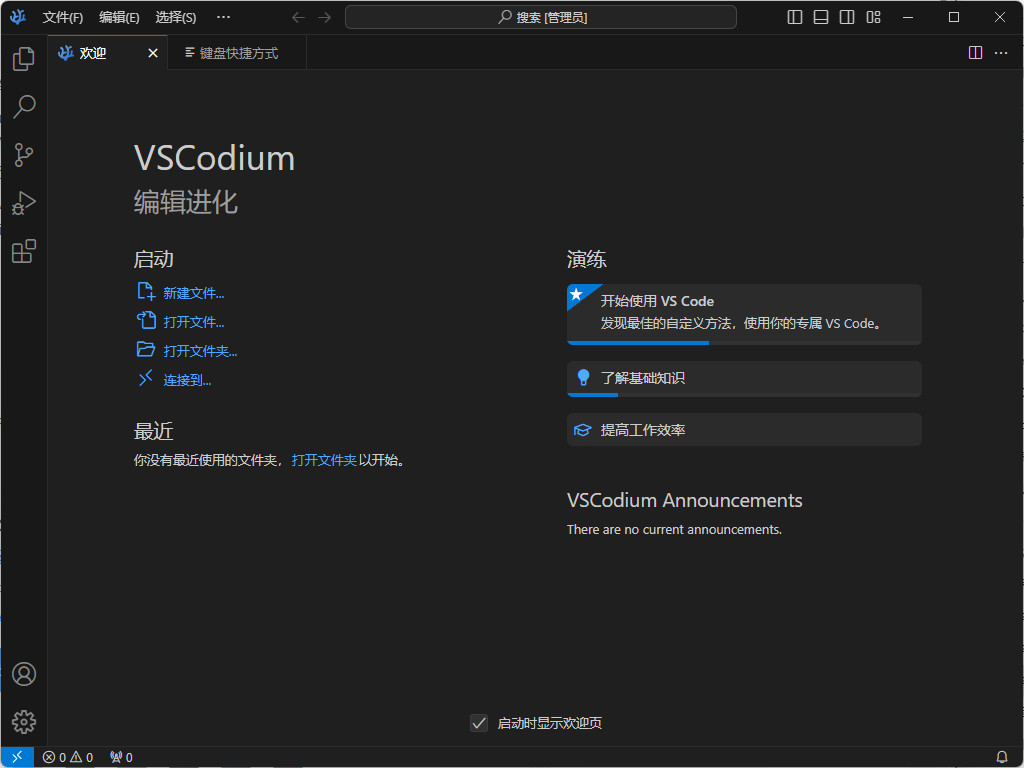
Task: Switch to the 键盘快捷方式 tab
Action: coord(238,53)
